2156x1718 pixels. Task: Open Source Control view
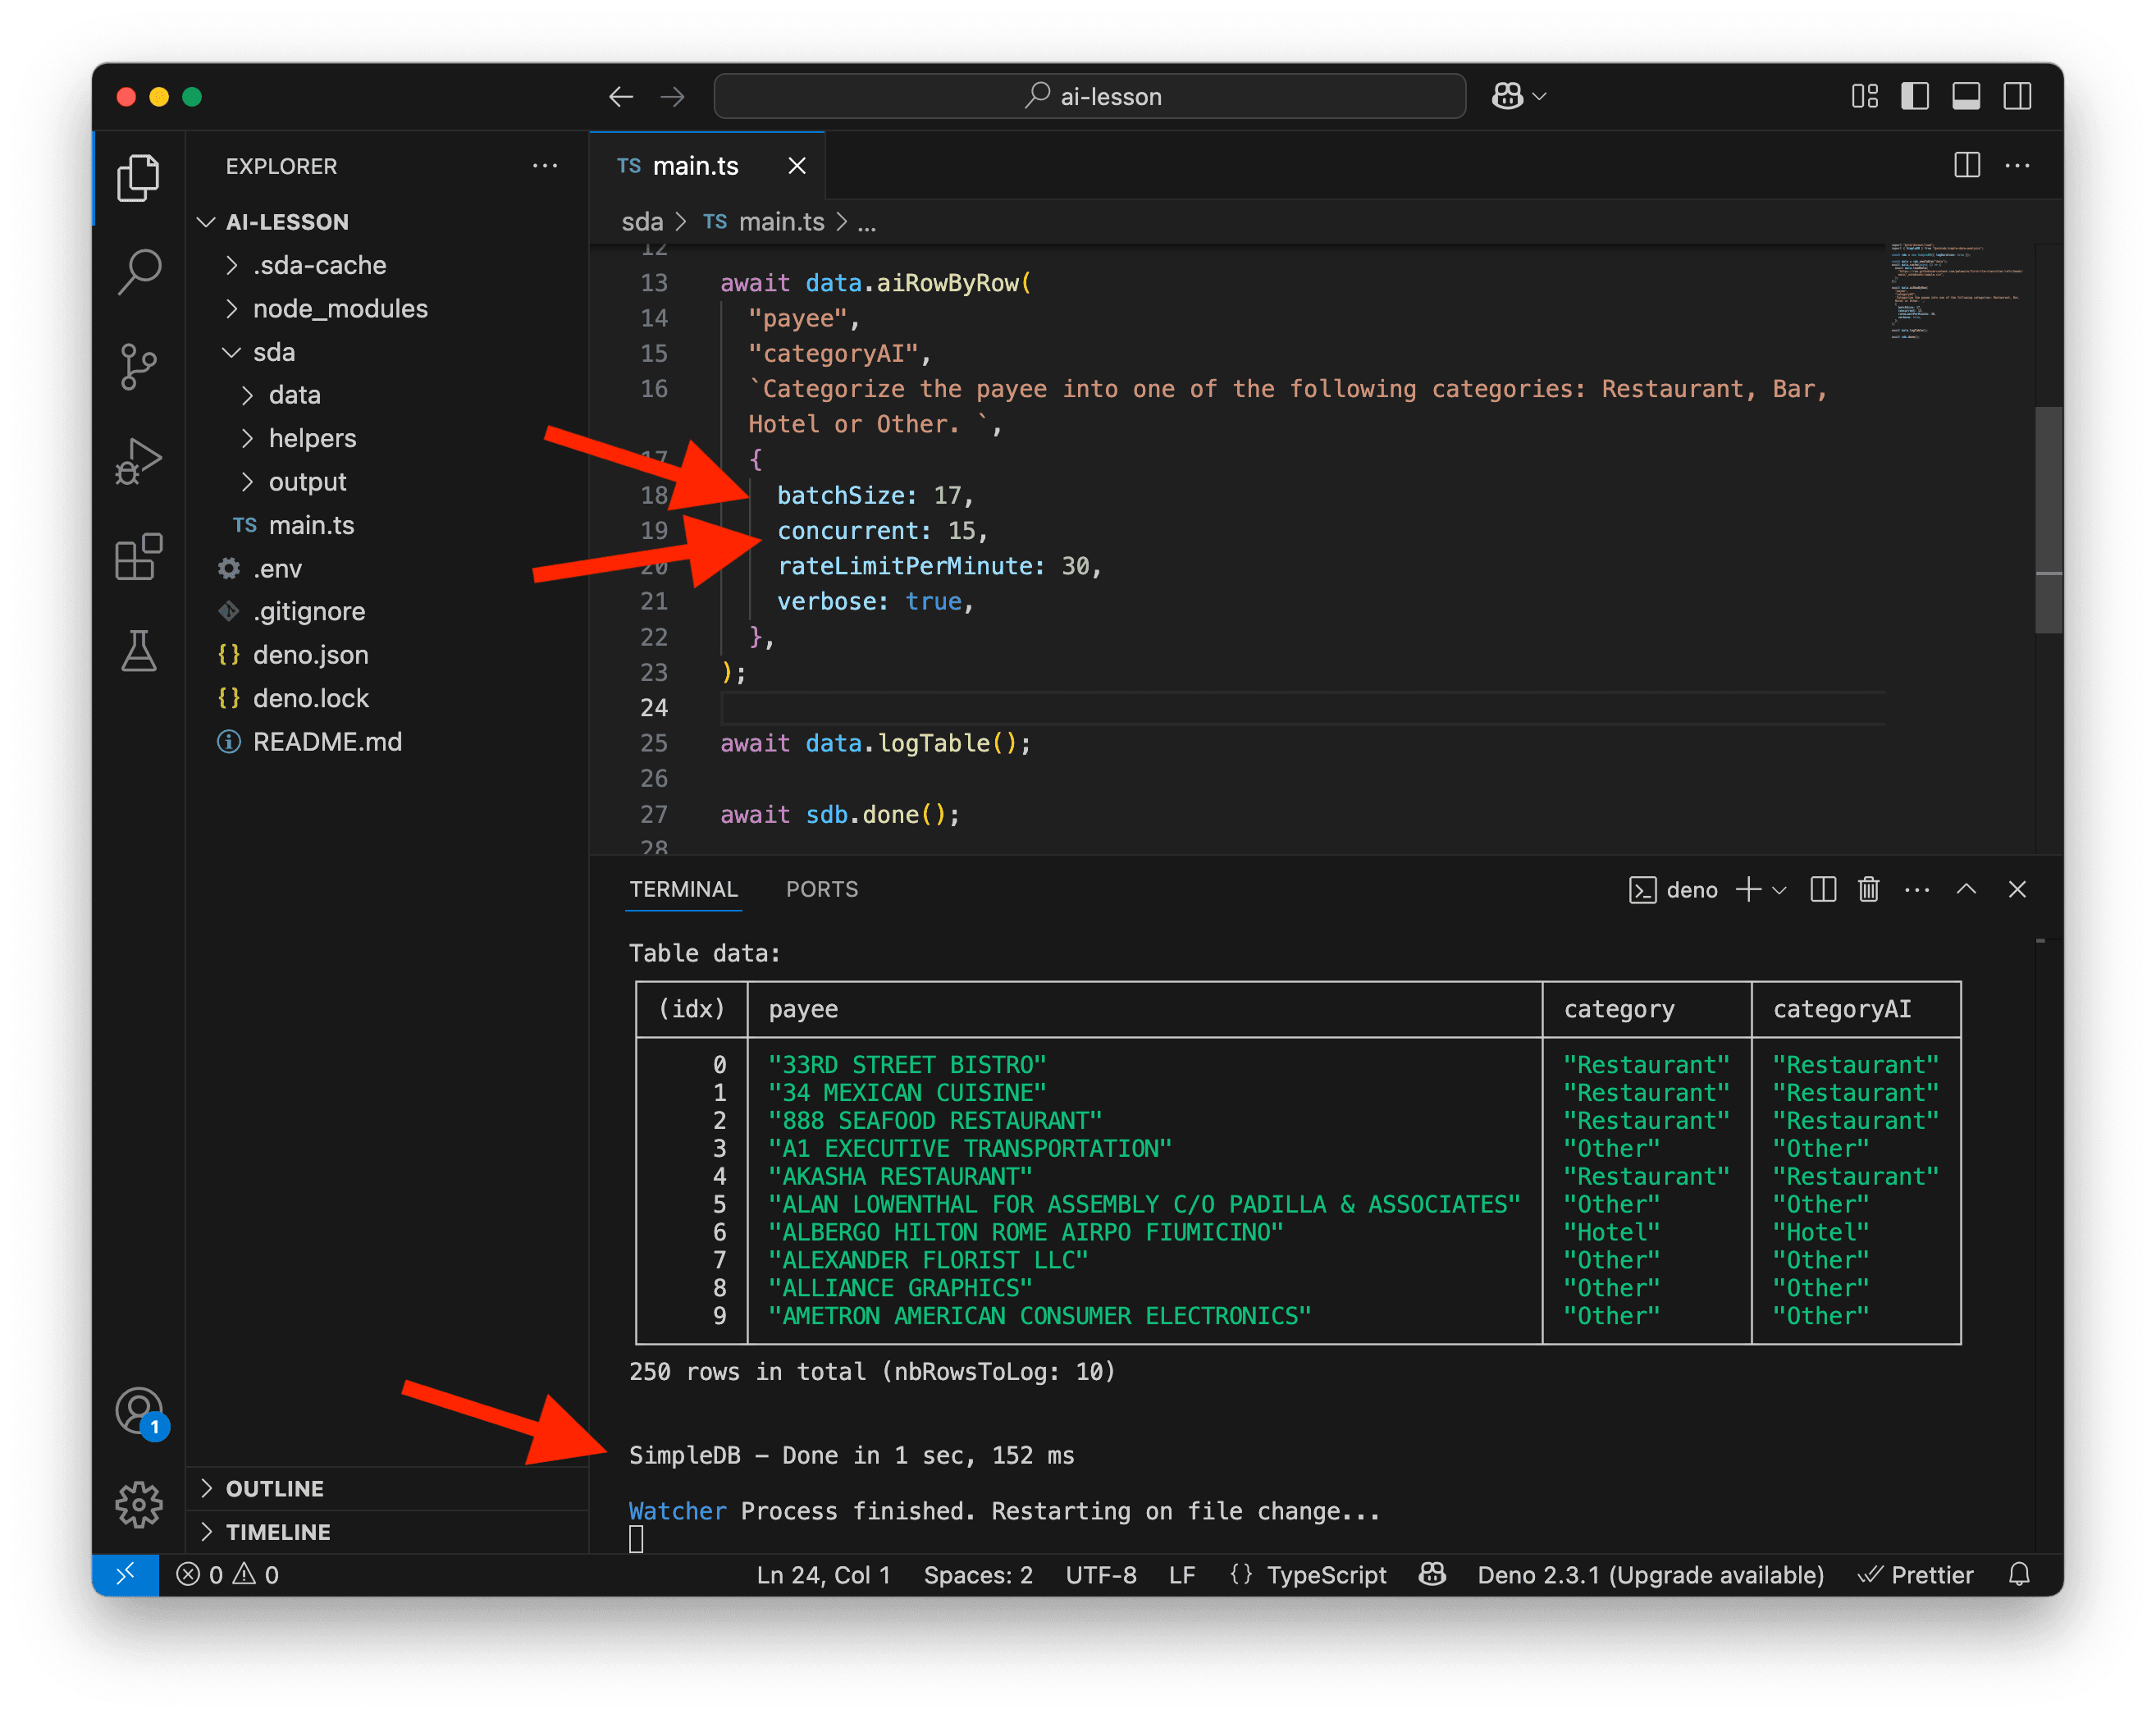pos(138,367)
